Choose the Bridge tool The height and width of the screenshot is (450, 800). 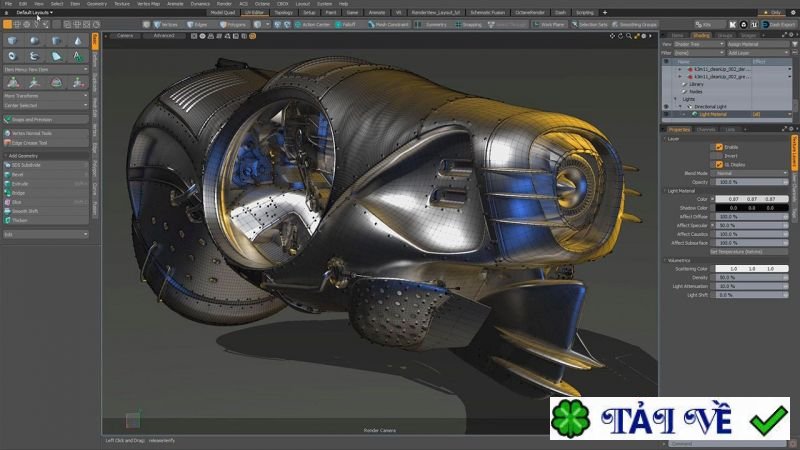click(x=21, y=192)
